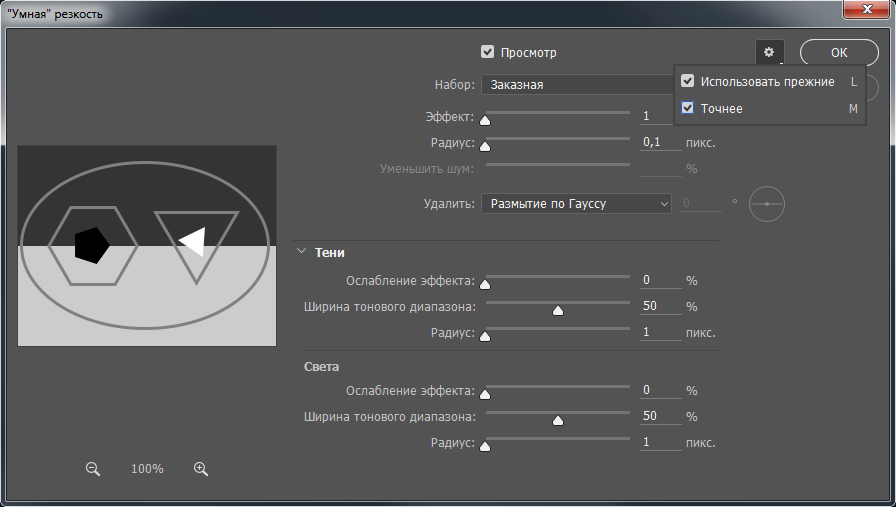The image size is (896, 507).
Task: Click the Эффект value field
Action: point(657,116)
